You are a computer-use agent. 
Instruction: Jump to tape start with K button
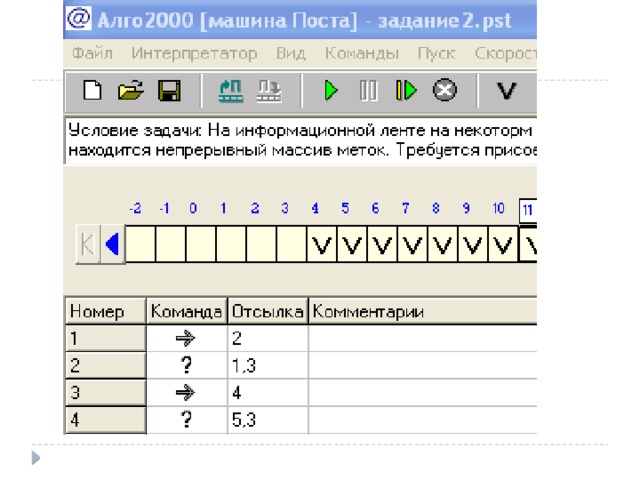(88, 244)
